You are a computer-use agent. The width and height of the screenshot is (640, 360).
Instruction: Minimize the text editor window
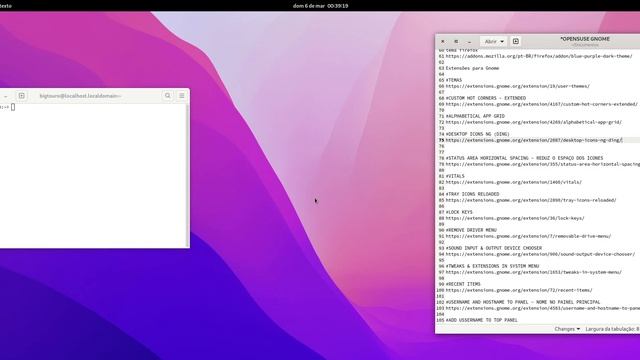click(469, 41)
